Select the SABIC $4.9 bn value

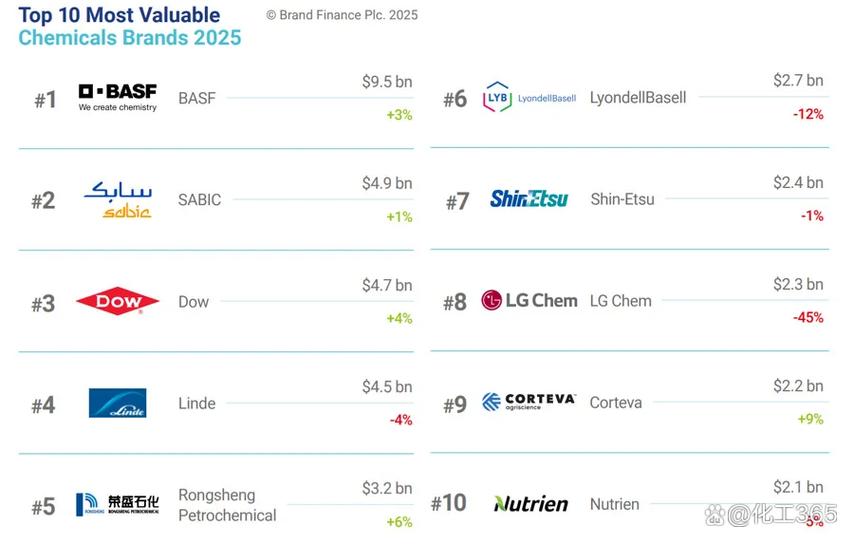point(387,183)
